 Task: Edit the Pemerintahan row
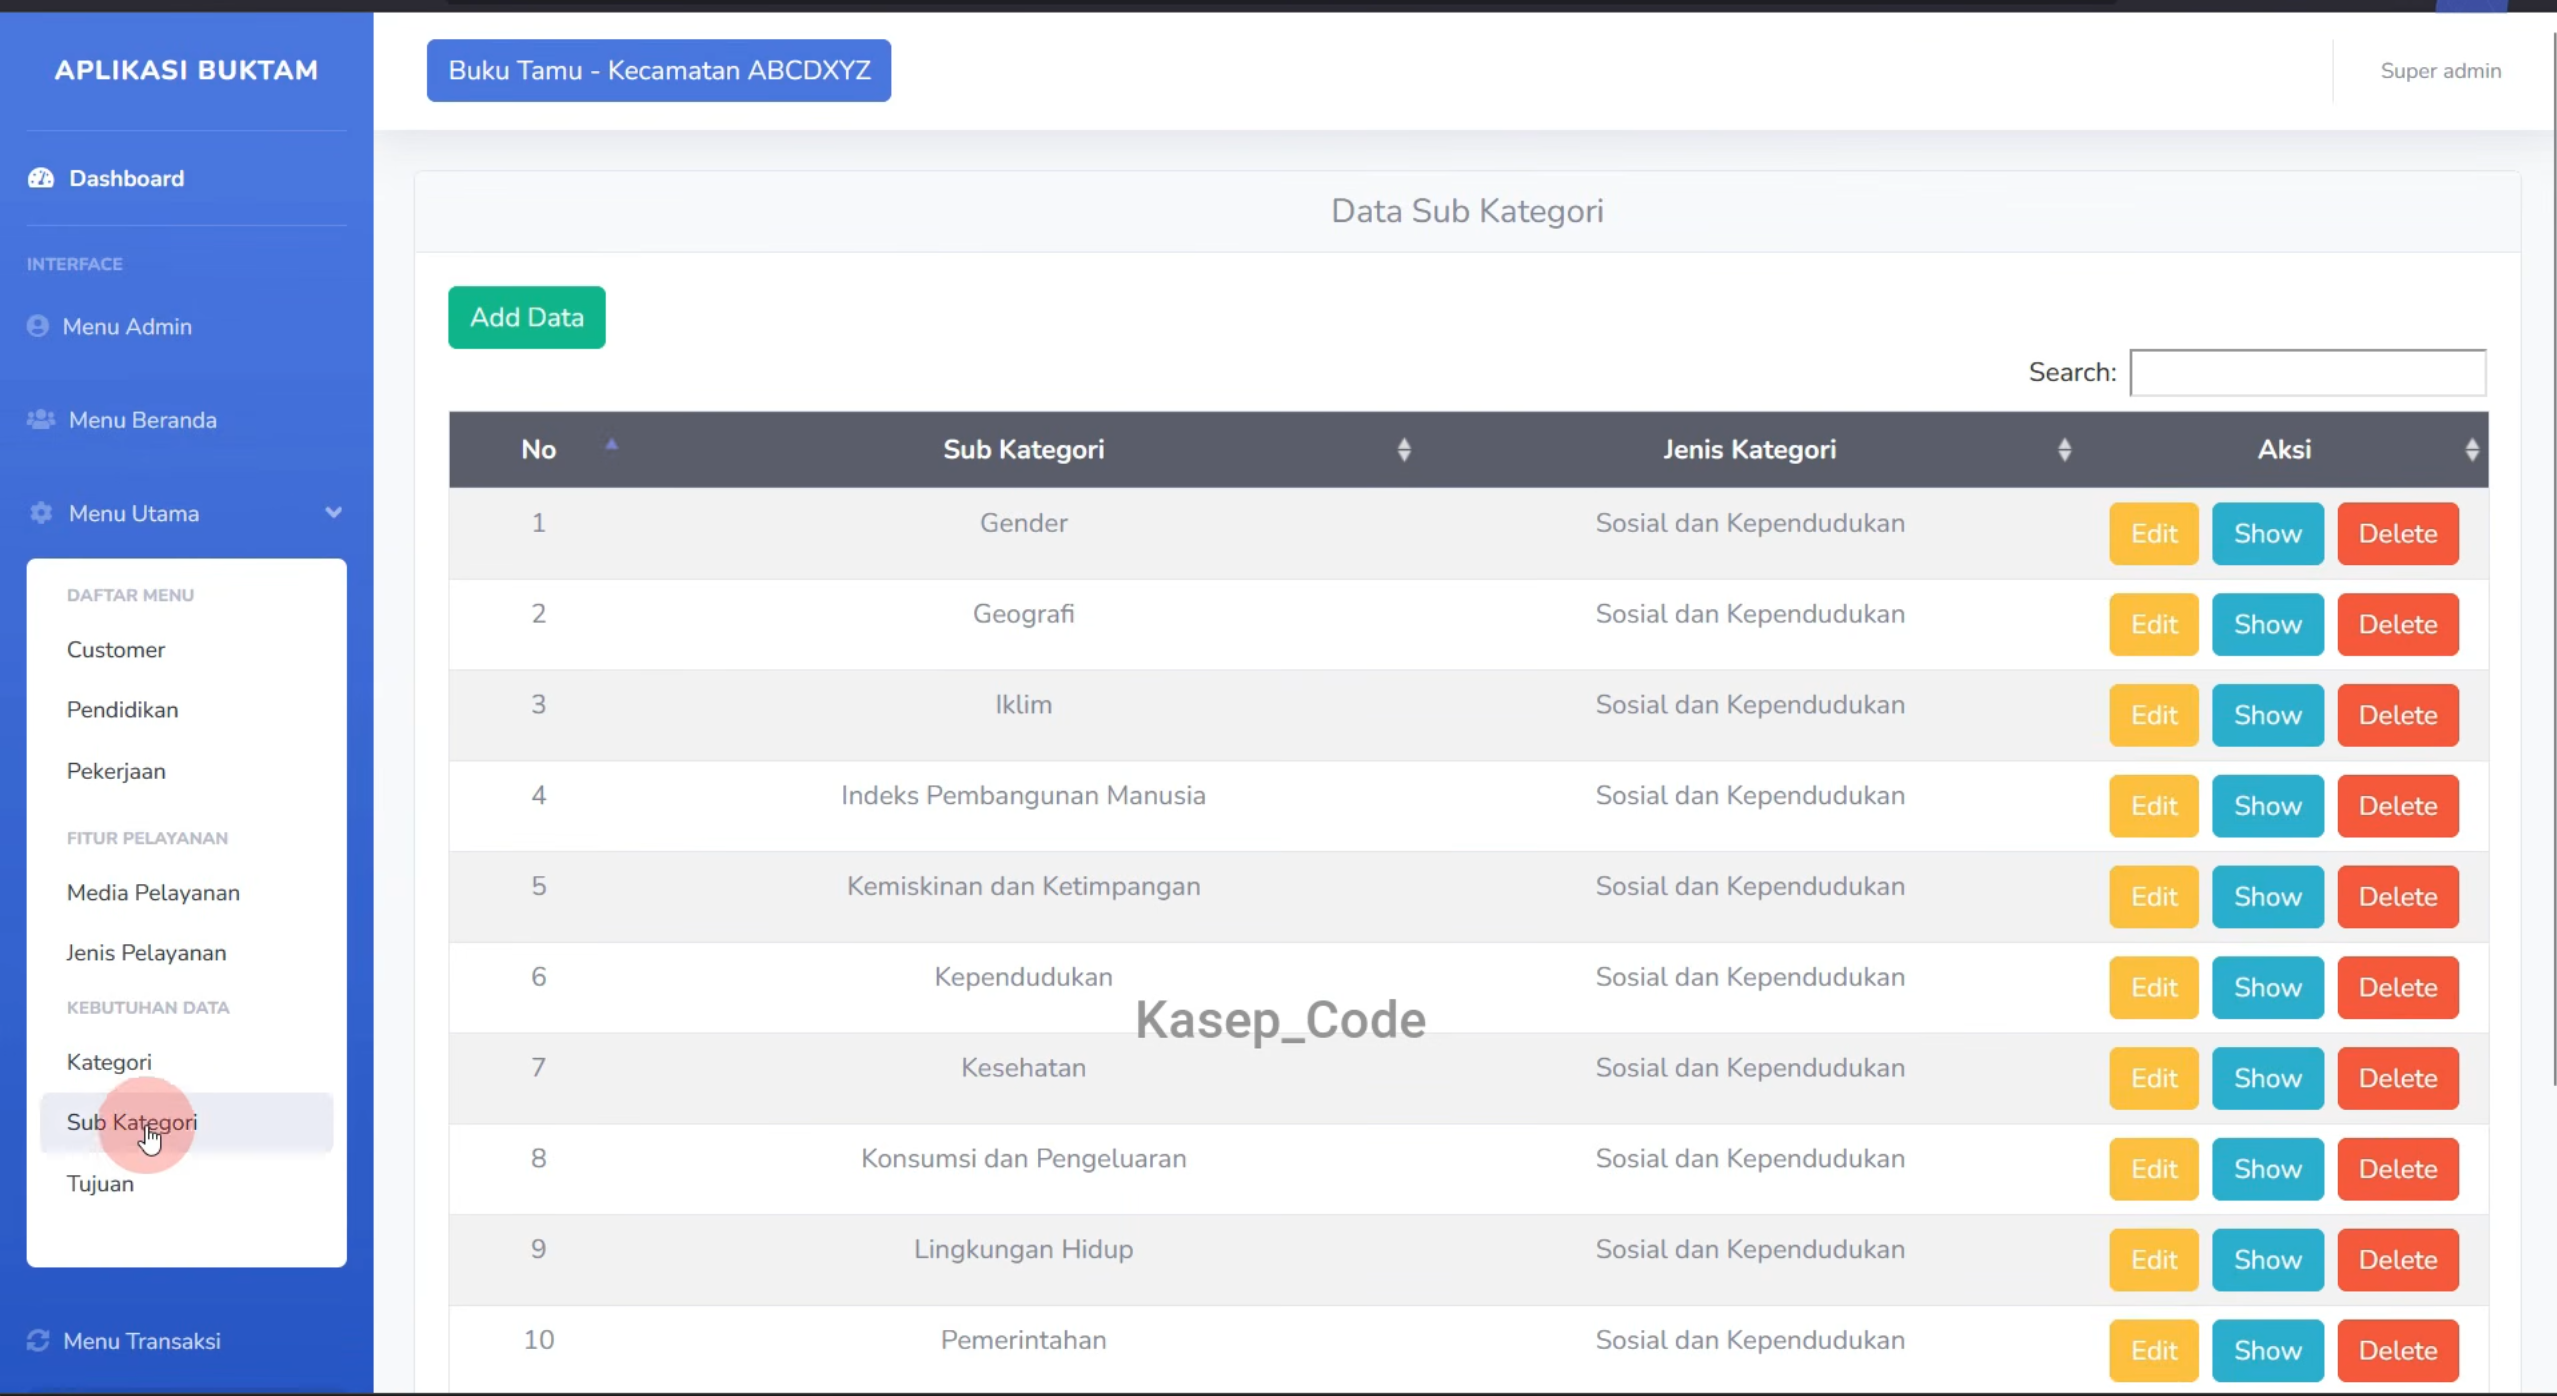[2154, 1351]
